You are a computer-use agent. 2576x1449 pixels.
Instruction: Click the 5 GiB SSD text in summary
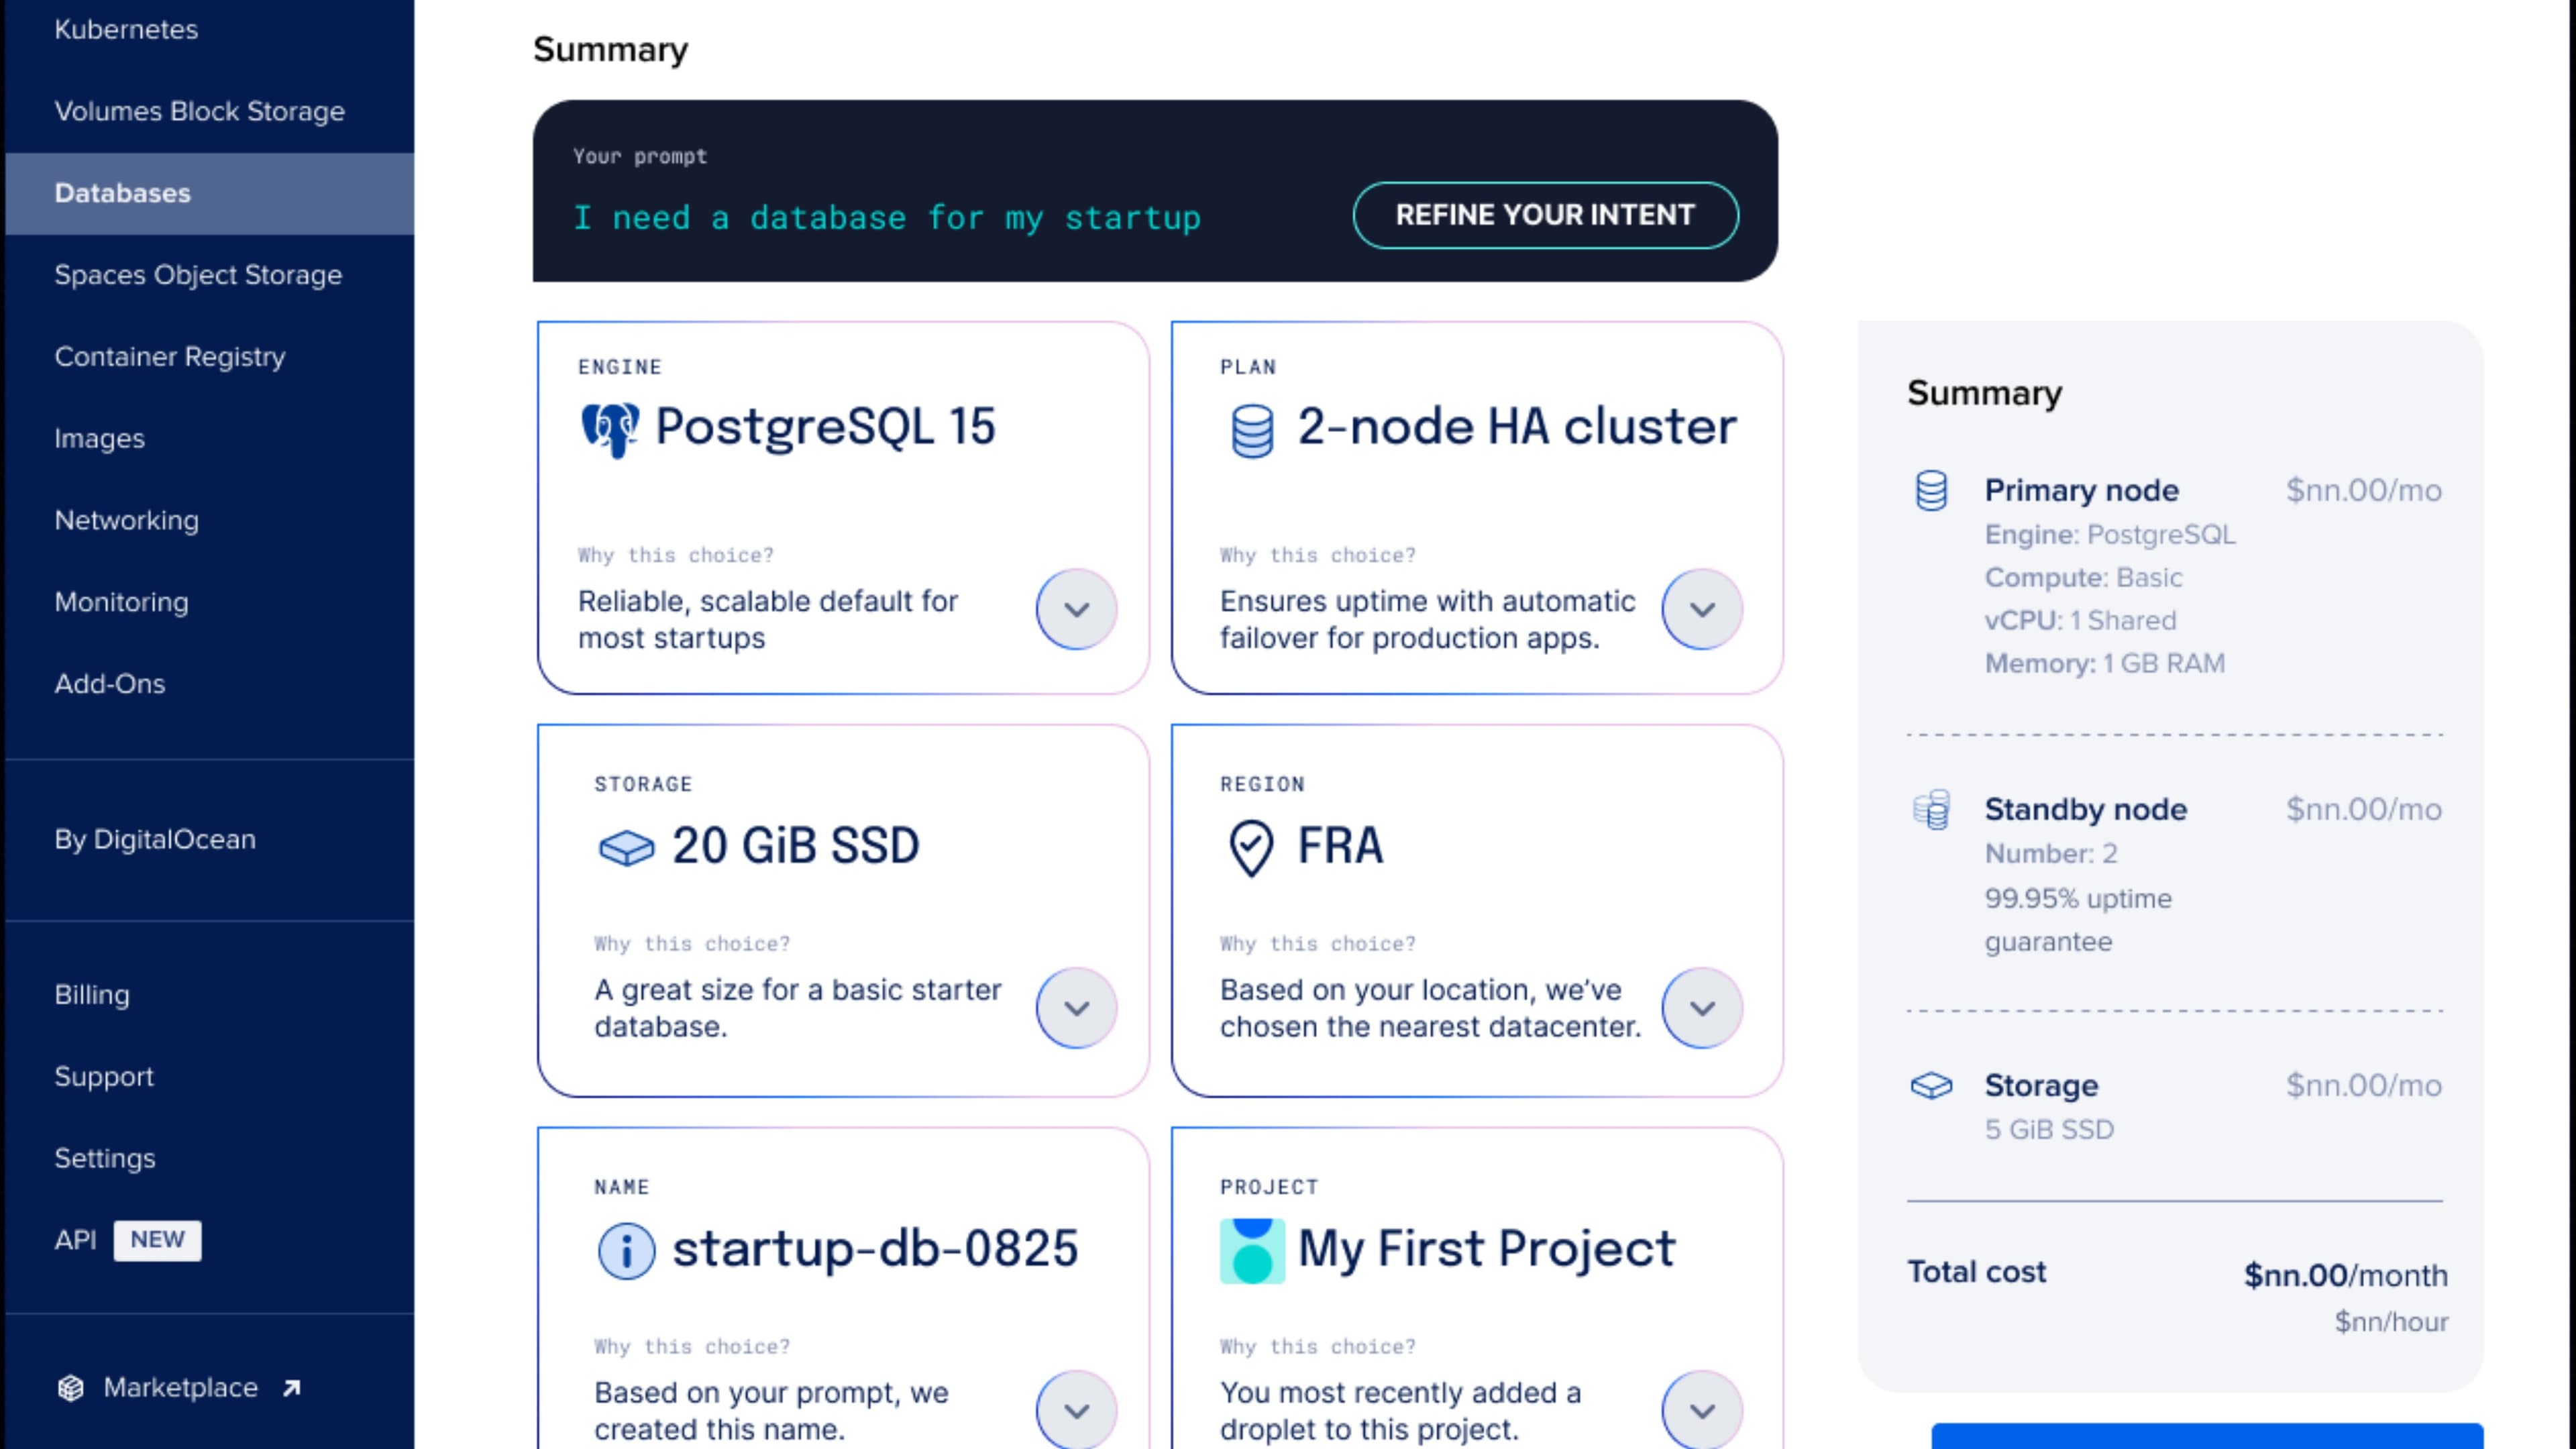[2049, 1130]
